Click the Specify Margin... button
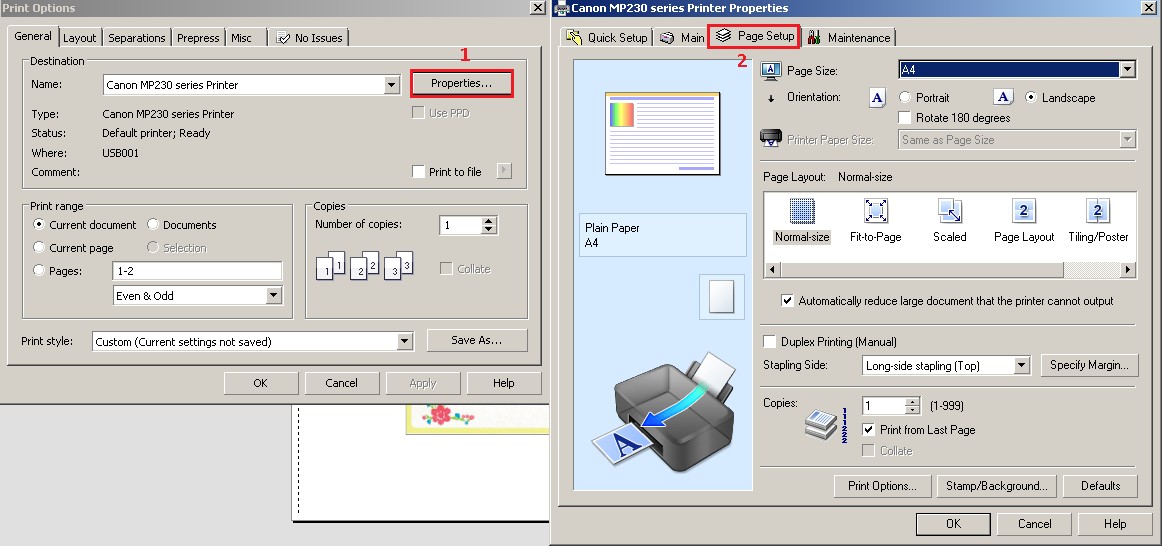Image resolution: width=1162 pixels, height=546 pixels. [1089, 364]
